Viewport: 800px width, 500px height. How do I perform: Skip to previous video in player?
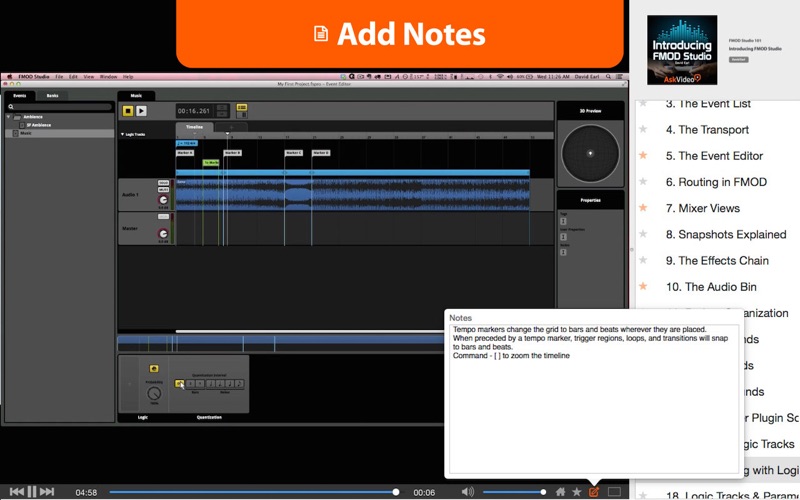point(16,492)
